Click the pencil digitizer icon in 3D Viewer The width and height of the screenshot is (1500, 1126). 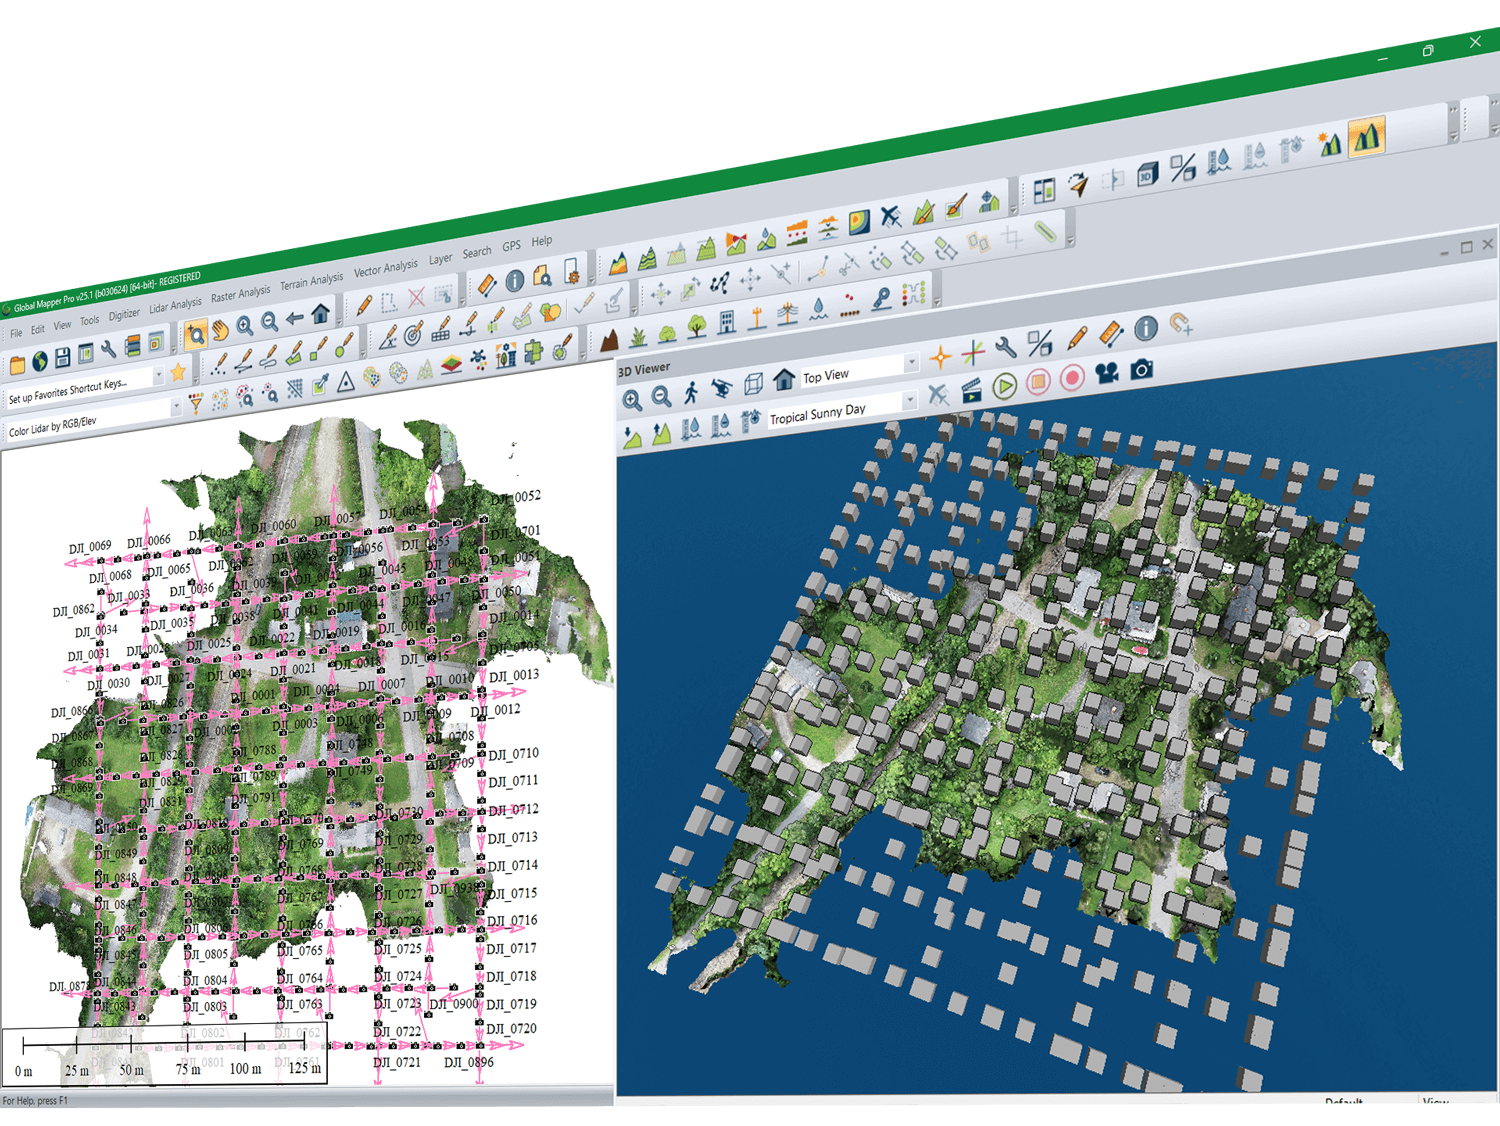click(1076, 338)
